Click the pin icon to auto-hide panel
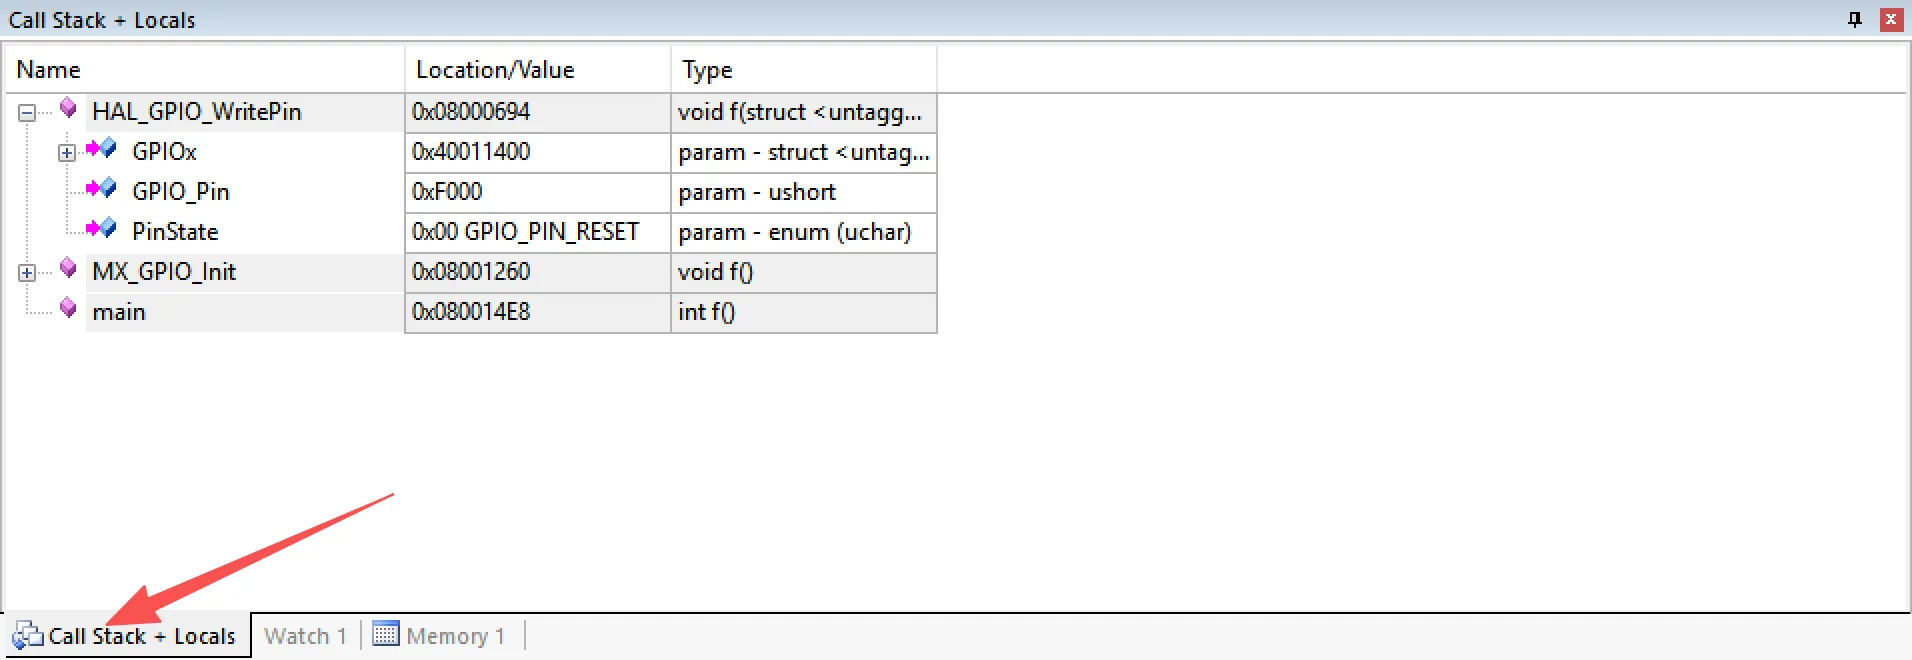Screen dimensions: 1912x660 [x=1855, y=20]
